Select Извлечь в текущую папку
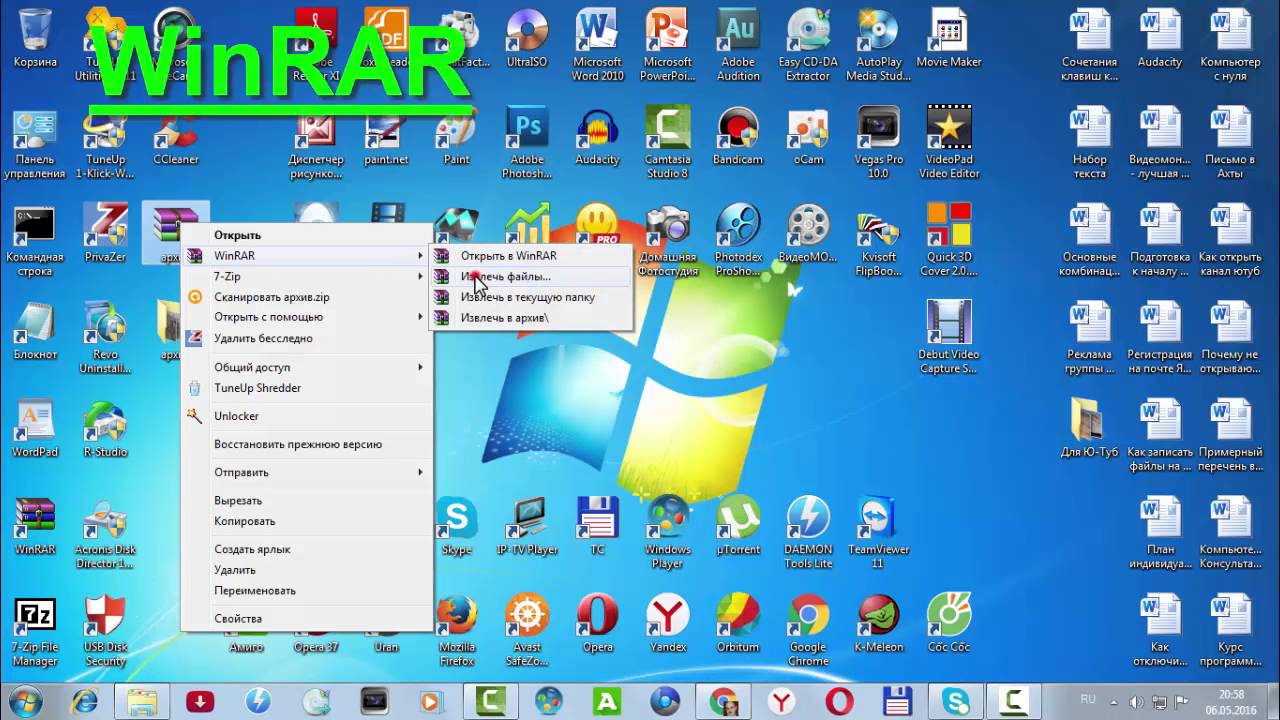The height and width of the screenshot is (720, 1280). (531, 297)
